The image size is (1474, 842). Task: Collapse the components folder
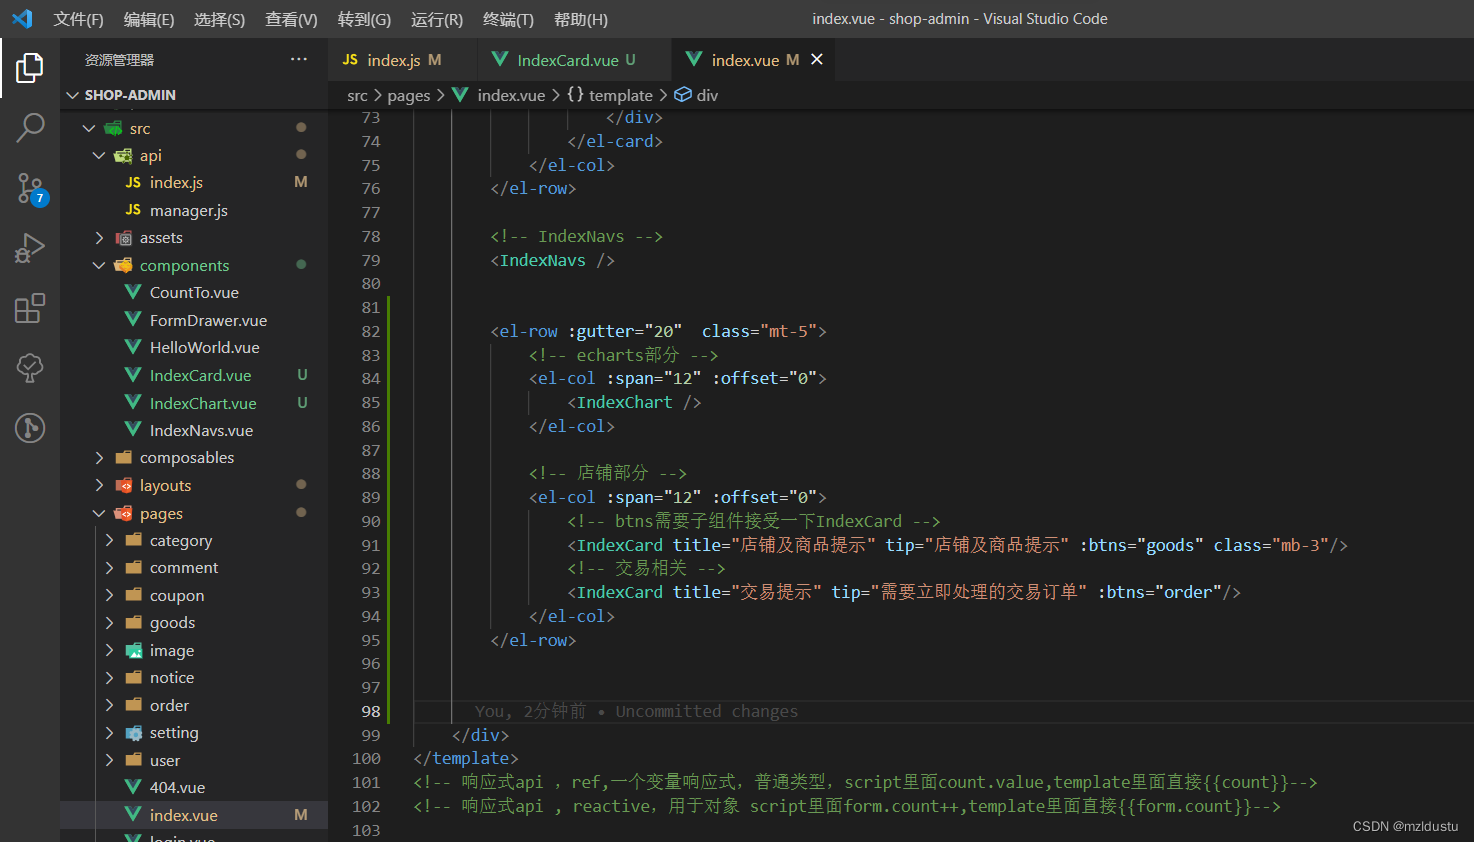click(x=99, y=265)
